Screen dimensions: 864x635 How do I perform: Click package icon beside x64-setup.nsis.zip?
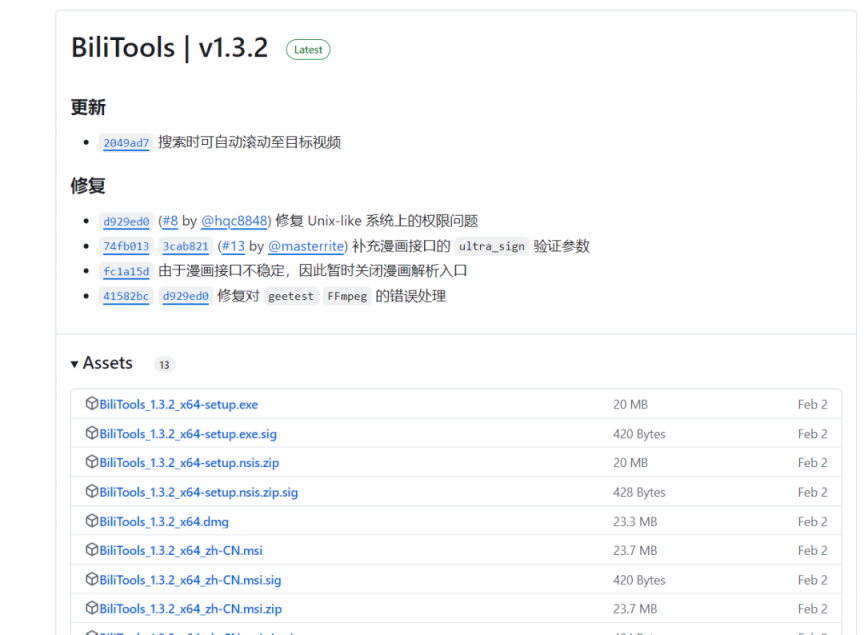pyautogui.click(x=92, y=463)
